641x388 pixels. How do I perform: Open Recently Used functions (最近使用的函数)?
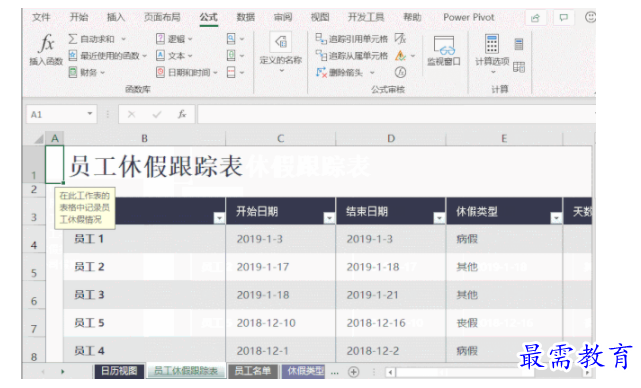coord(108,56)
